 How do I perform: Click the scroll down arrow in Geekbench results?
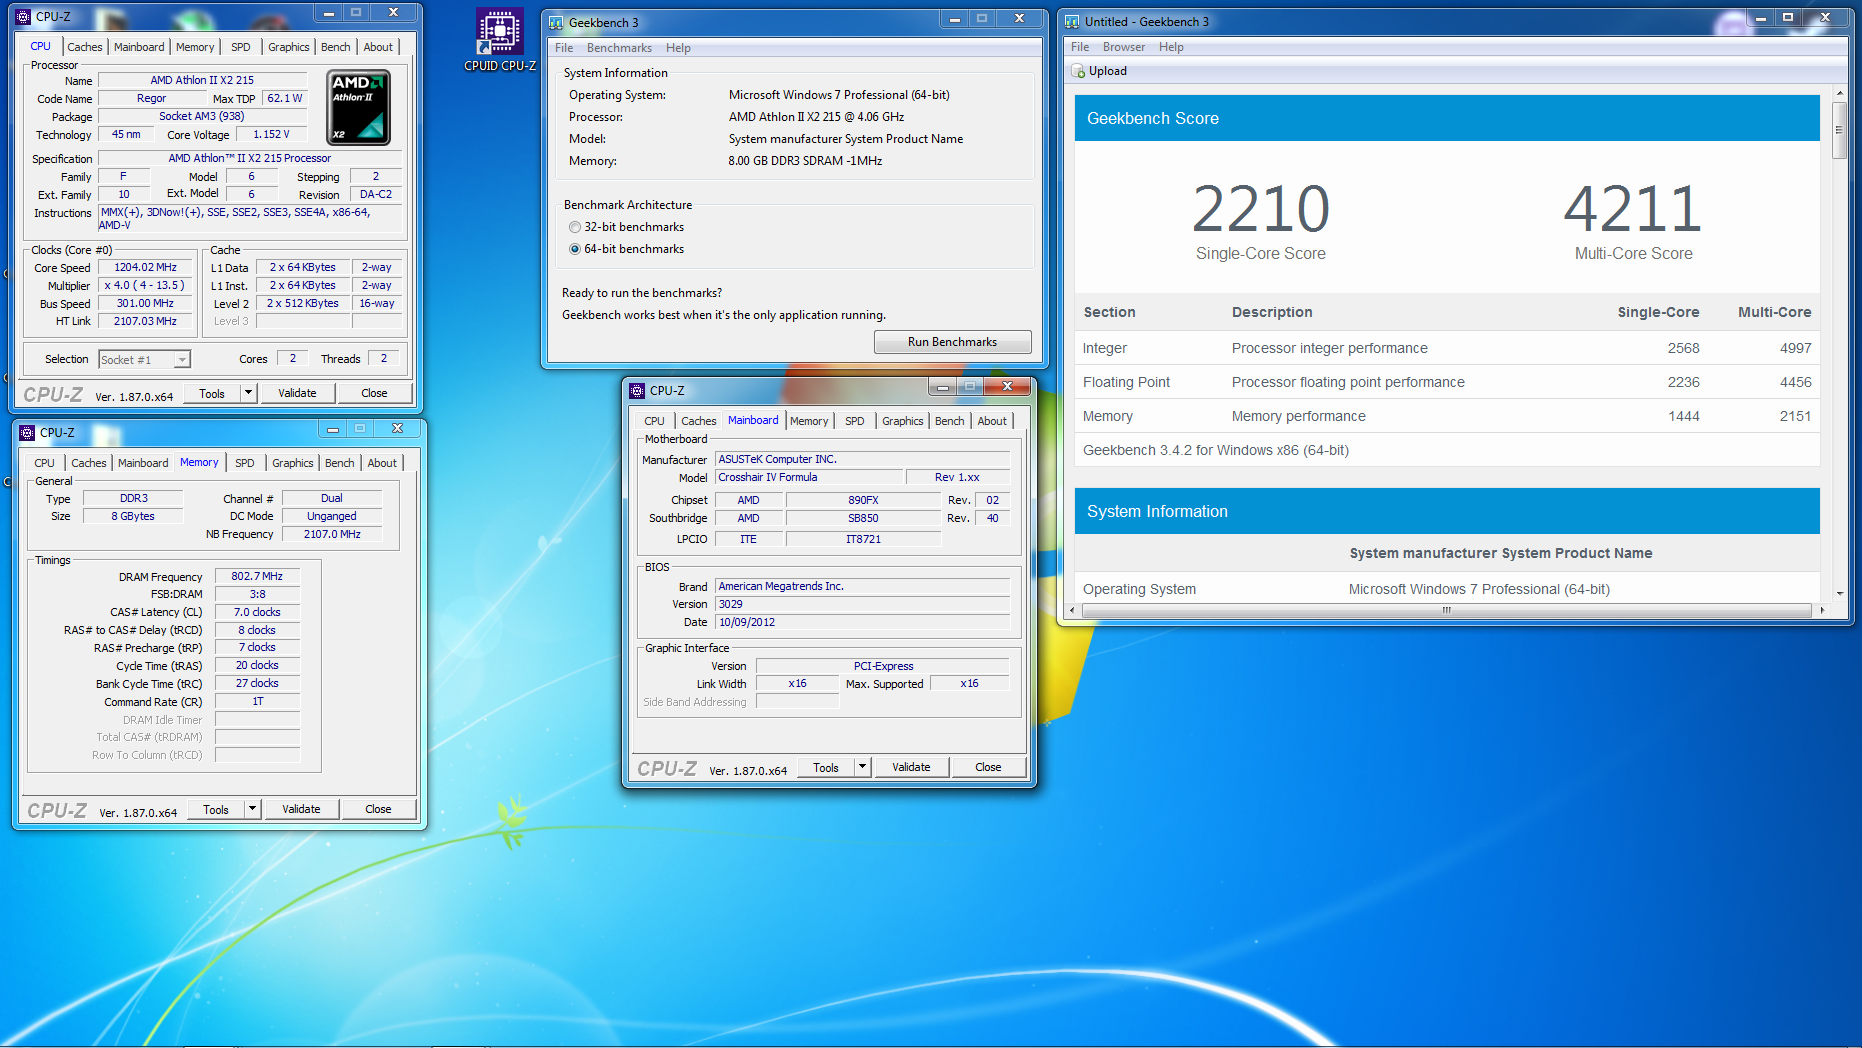[1839, 593]
